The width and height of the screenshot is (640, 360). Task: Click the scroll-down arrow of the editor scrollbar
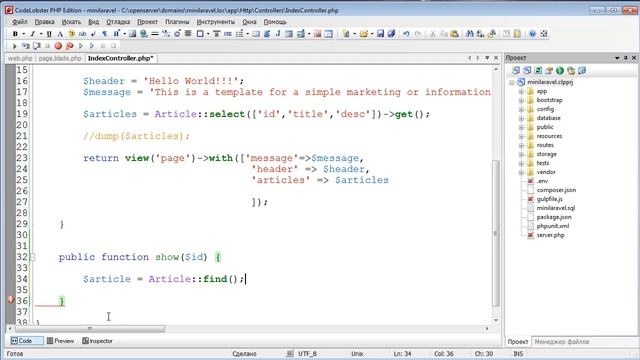pos(496,321)
